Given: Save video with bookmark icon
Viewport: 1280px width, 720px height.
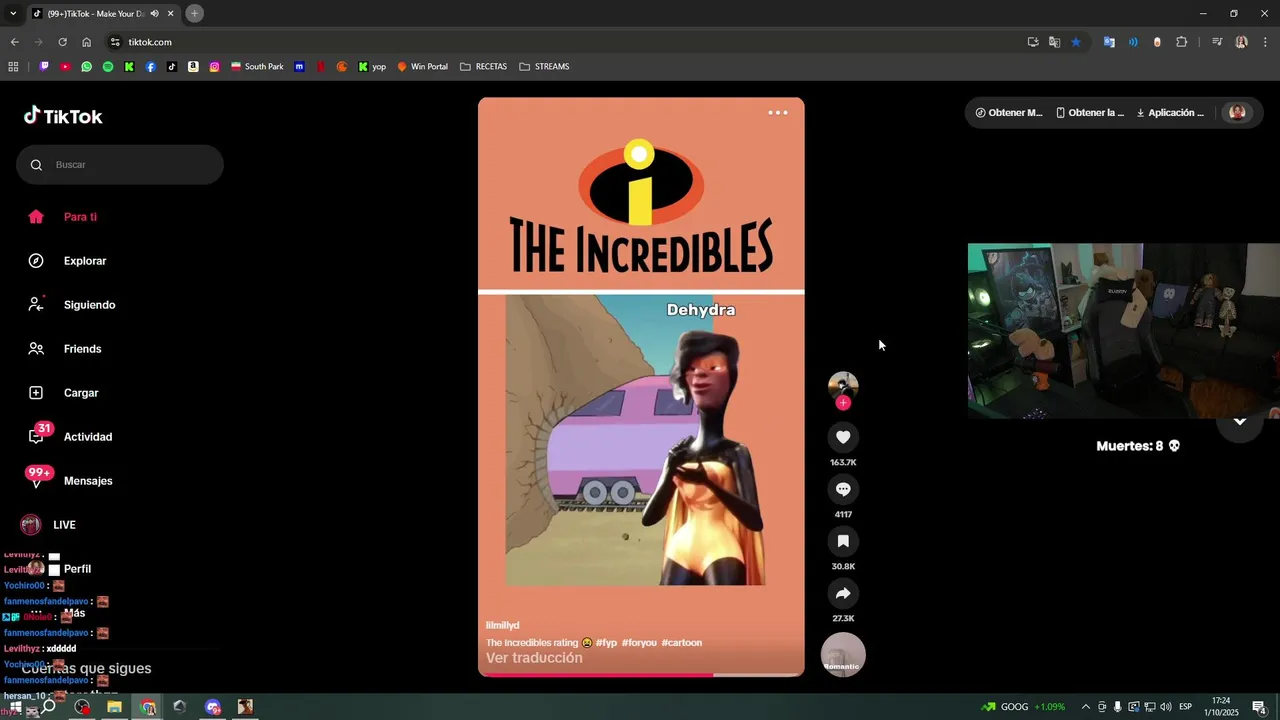Looking at the screenshot, I should (843, 541).
